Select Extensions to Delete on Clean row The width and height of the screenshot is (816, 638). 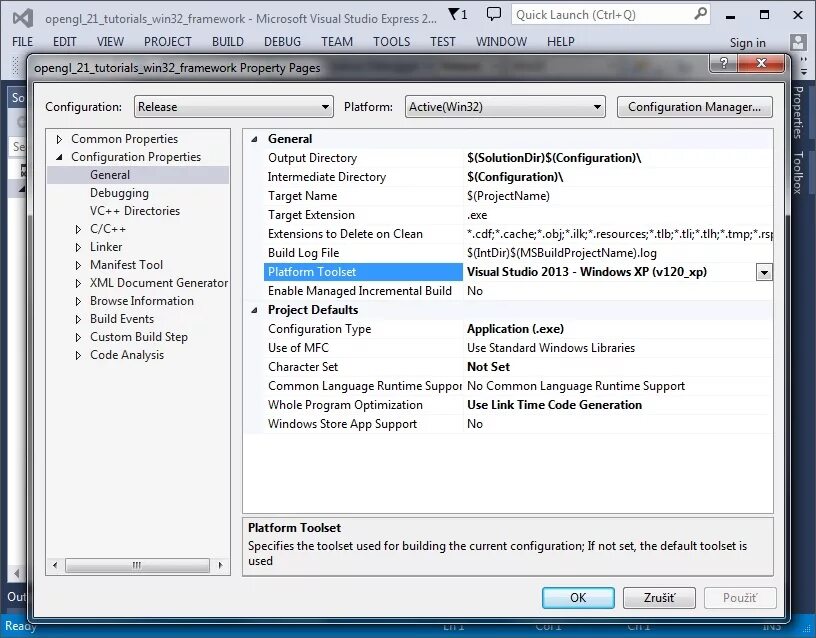tap(518, 234)
